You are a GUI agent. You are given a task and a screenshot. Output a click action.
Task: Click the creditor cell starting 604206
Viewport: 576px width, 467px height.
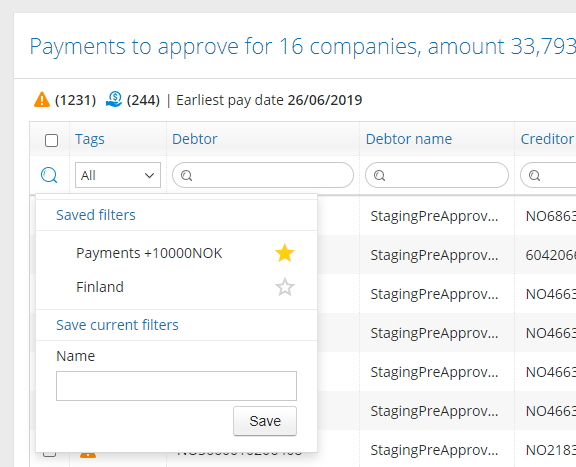pyautogui.click(x=551, y=255)
